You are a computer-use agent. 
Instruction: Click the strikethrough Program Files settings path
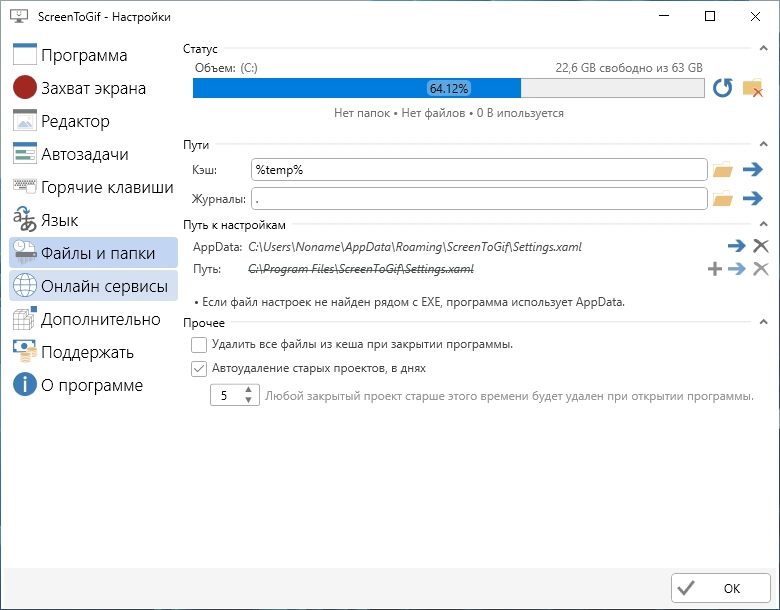[x=361, y=269]
